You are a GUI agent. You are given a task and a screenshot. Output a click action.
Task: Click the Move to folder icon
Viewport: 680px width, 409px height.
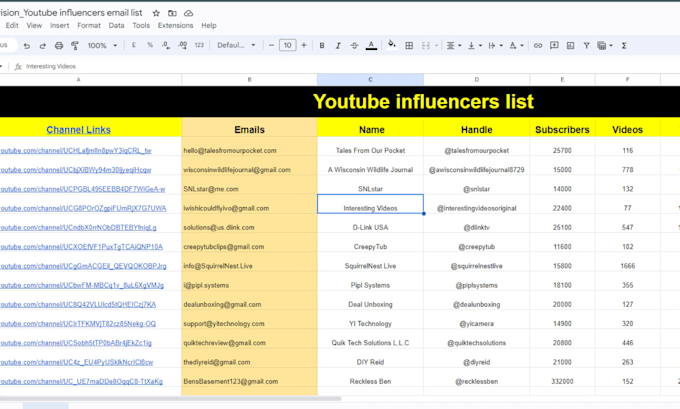point(172,13)
